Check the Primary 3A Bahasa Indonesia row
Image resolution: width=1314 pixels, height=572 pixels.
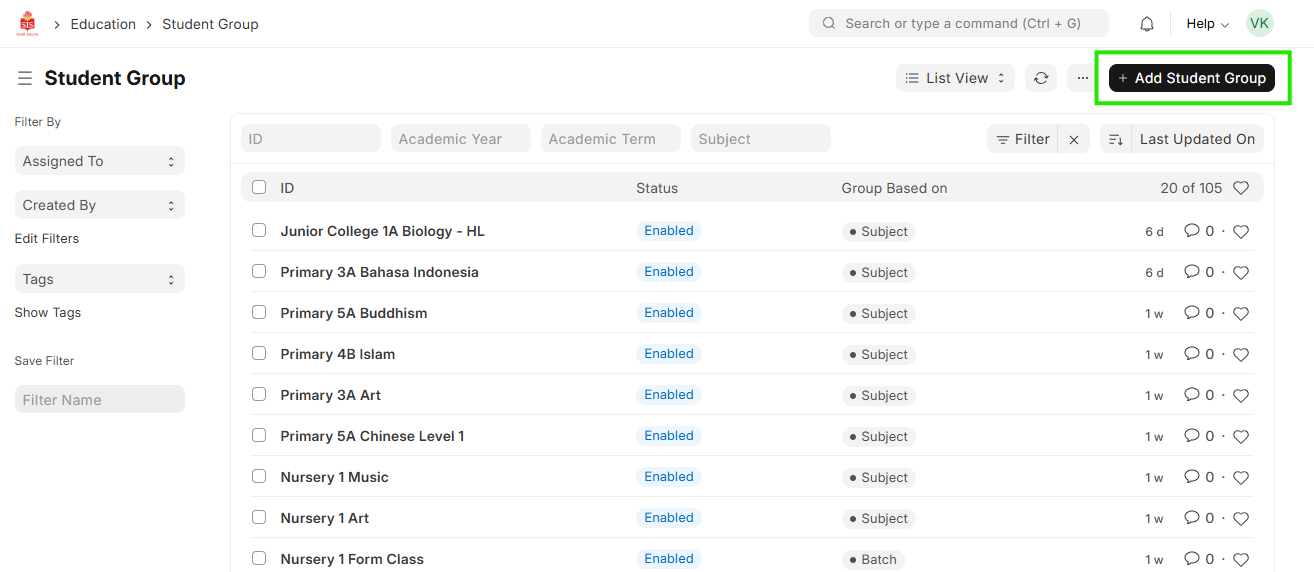tap(259, 271)
